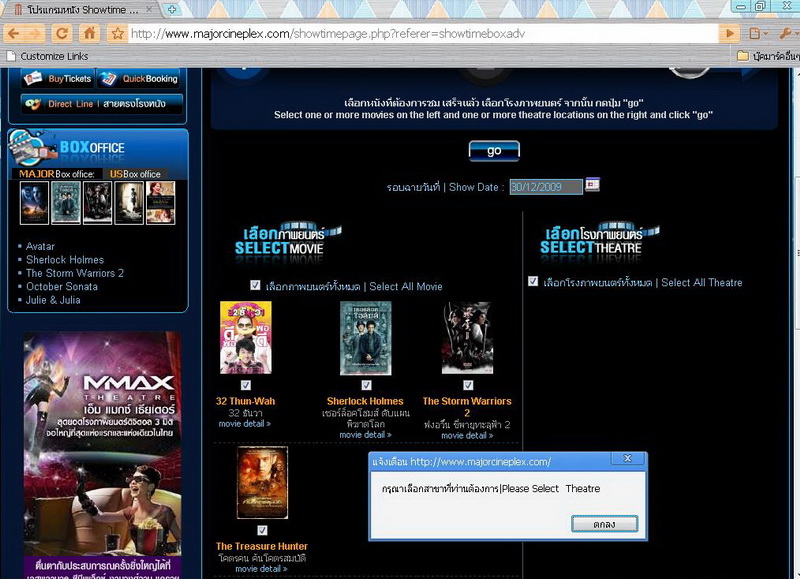Confirm the alert dialog with ตกลง button

[x=605, y=524]
